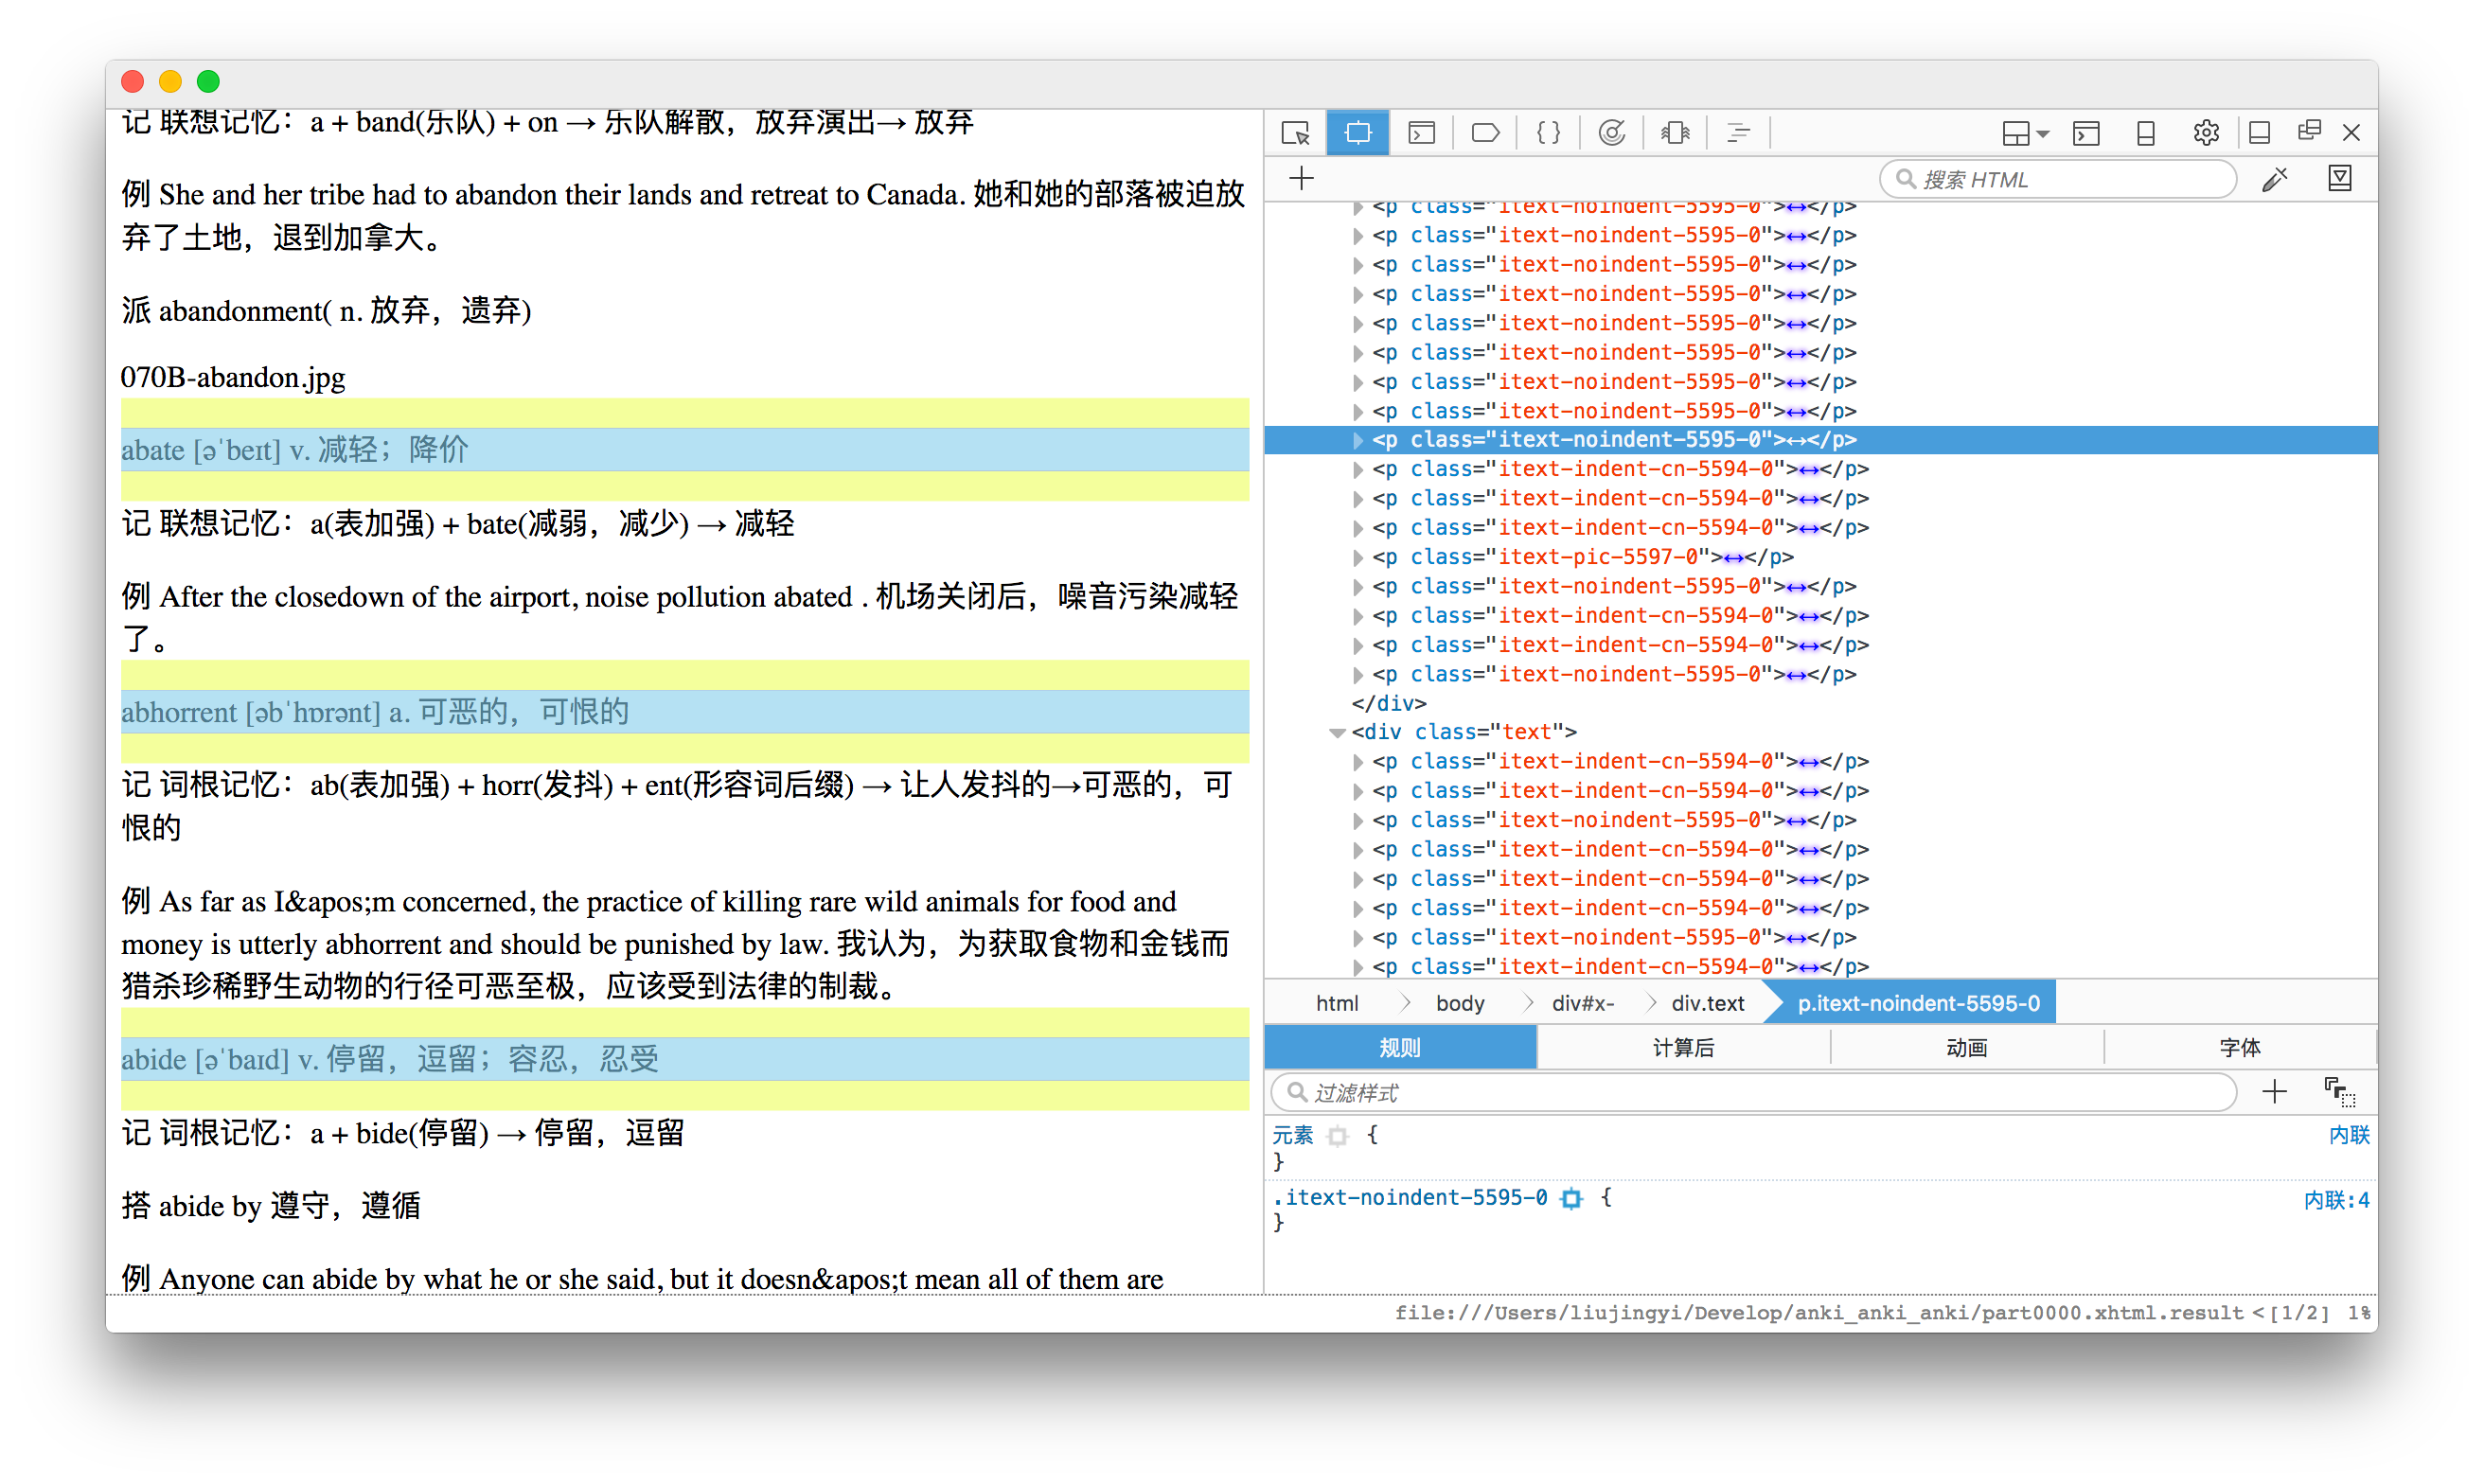Open the Console panel
2484x1484 pixels.
[1421, 133]
